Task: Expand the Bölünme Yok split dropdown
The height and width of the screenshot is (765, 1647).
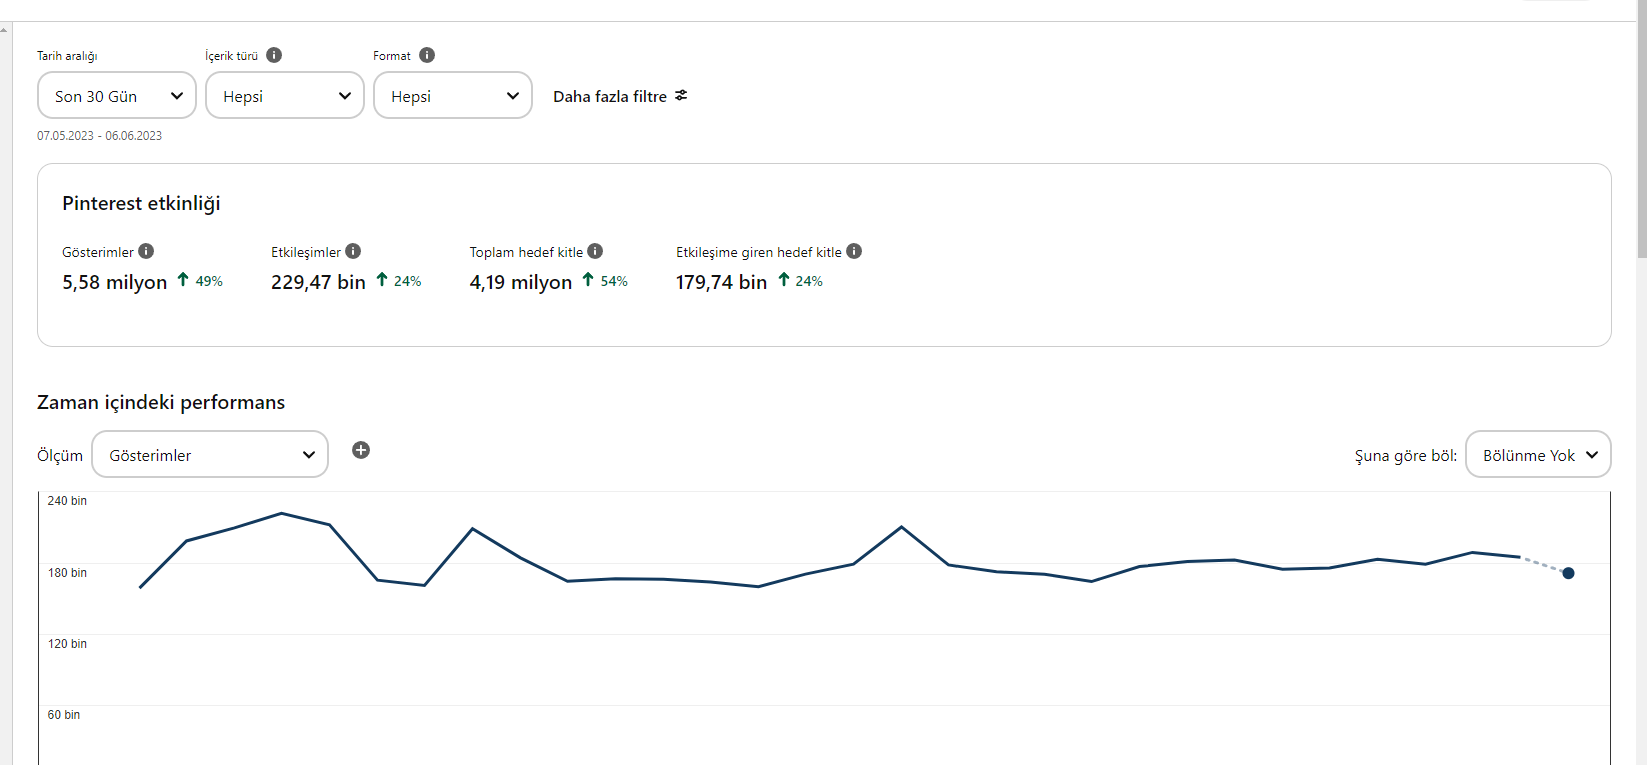Action: 1538,454
